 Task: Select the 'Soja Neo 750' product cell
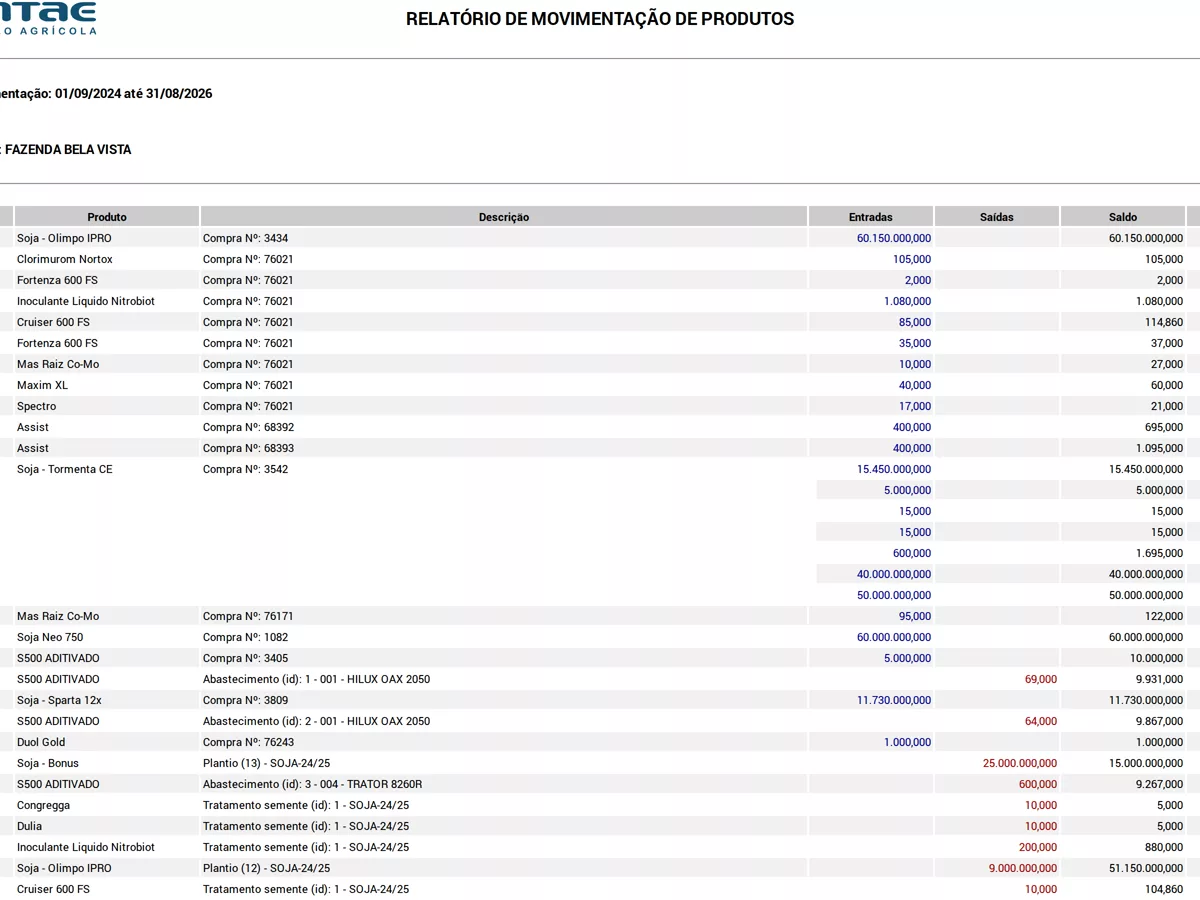(x=50, y=637)
